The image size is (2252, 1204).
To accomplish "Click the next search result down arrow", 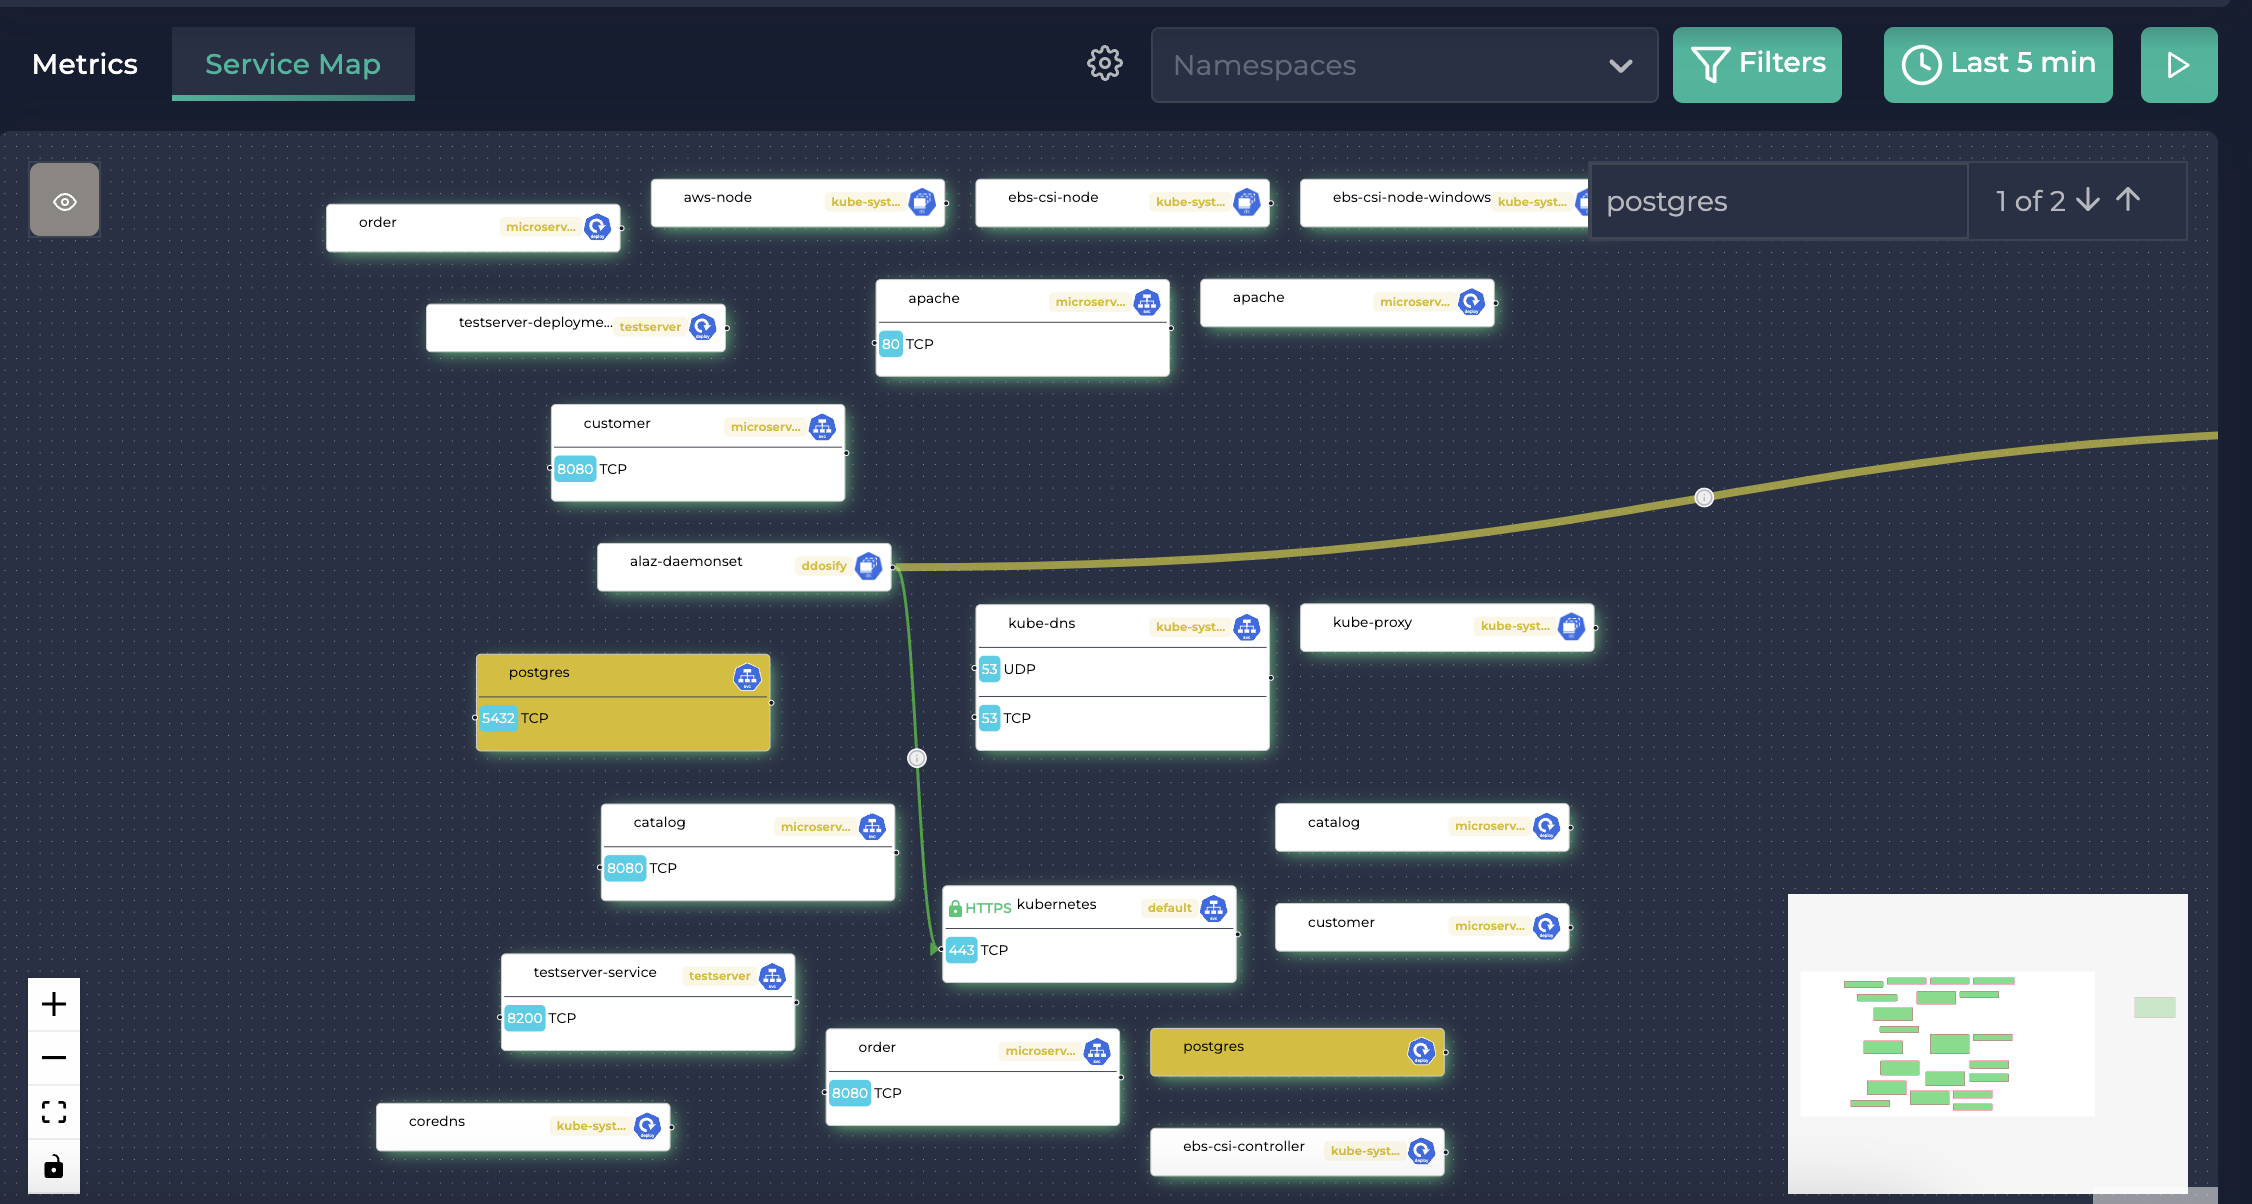I will pos(2086,200).
